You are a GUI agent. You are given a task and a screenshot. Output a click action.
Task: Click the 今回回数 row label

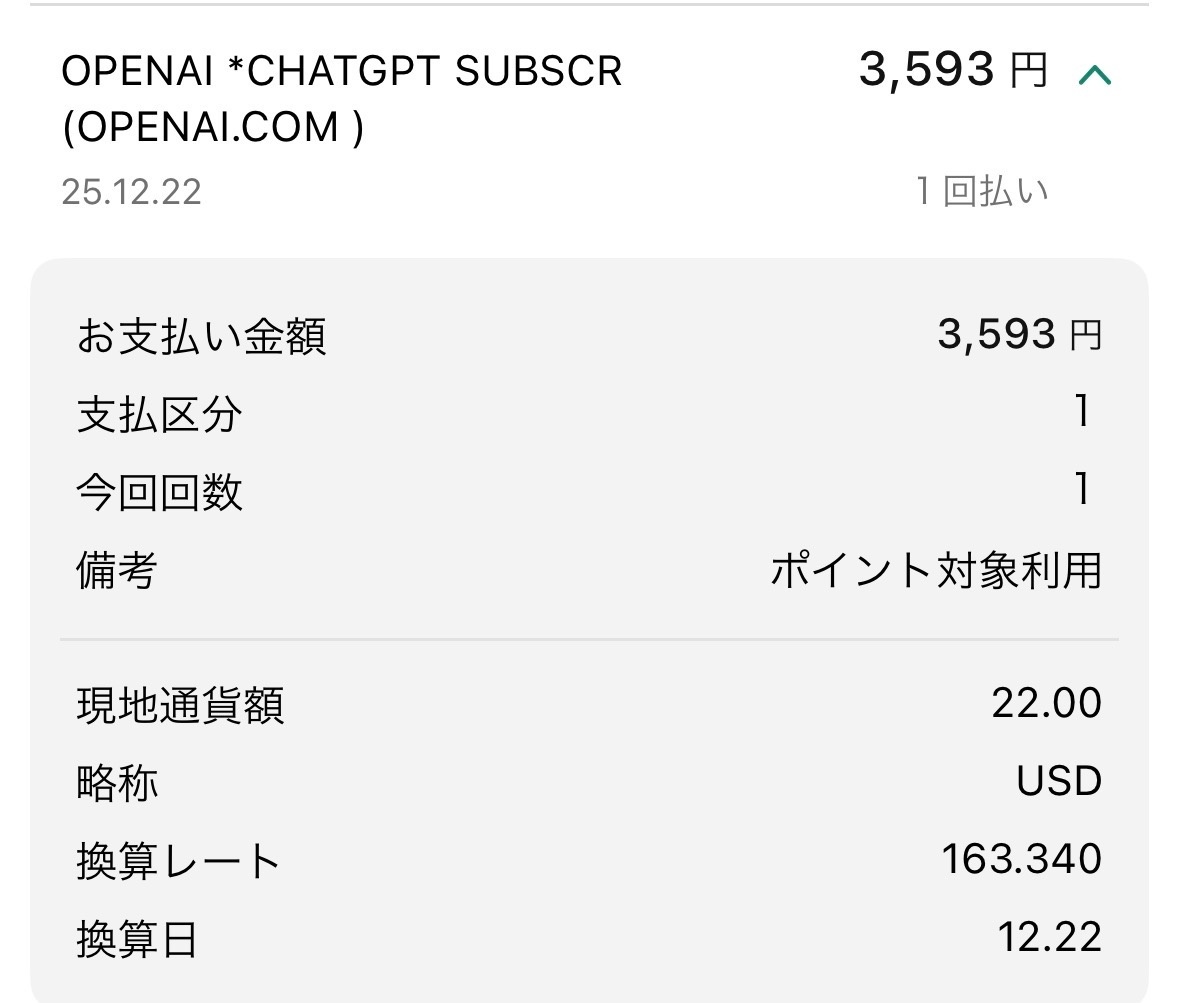[159, 492]
